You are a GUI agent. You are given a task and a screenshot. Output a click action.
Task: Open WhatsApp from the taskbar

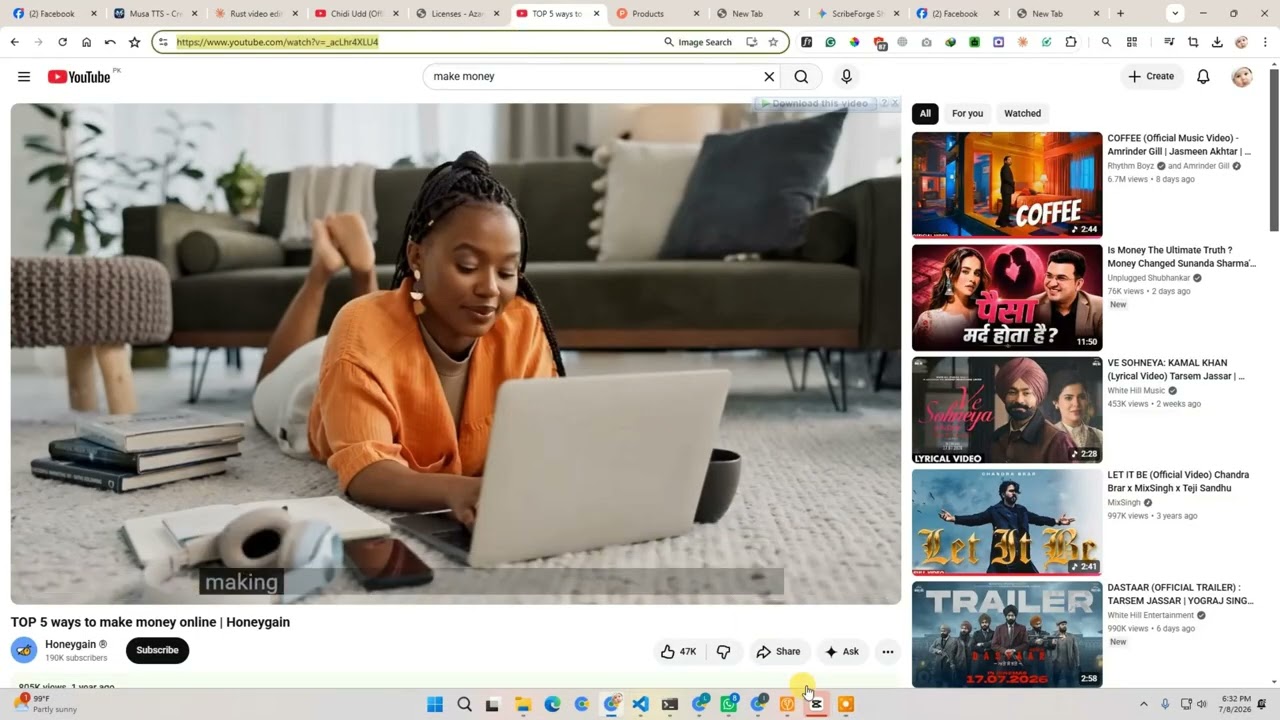[729, 704]
